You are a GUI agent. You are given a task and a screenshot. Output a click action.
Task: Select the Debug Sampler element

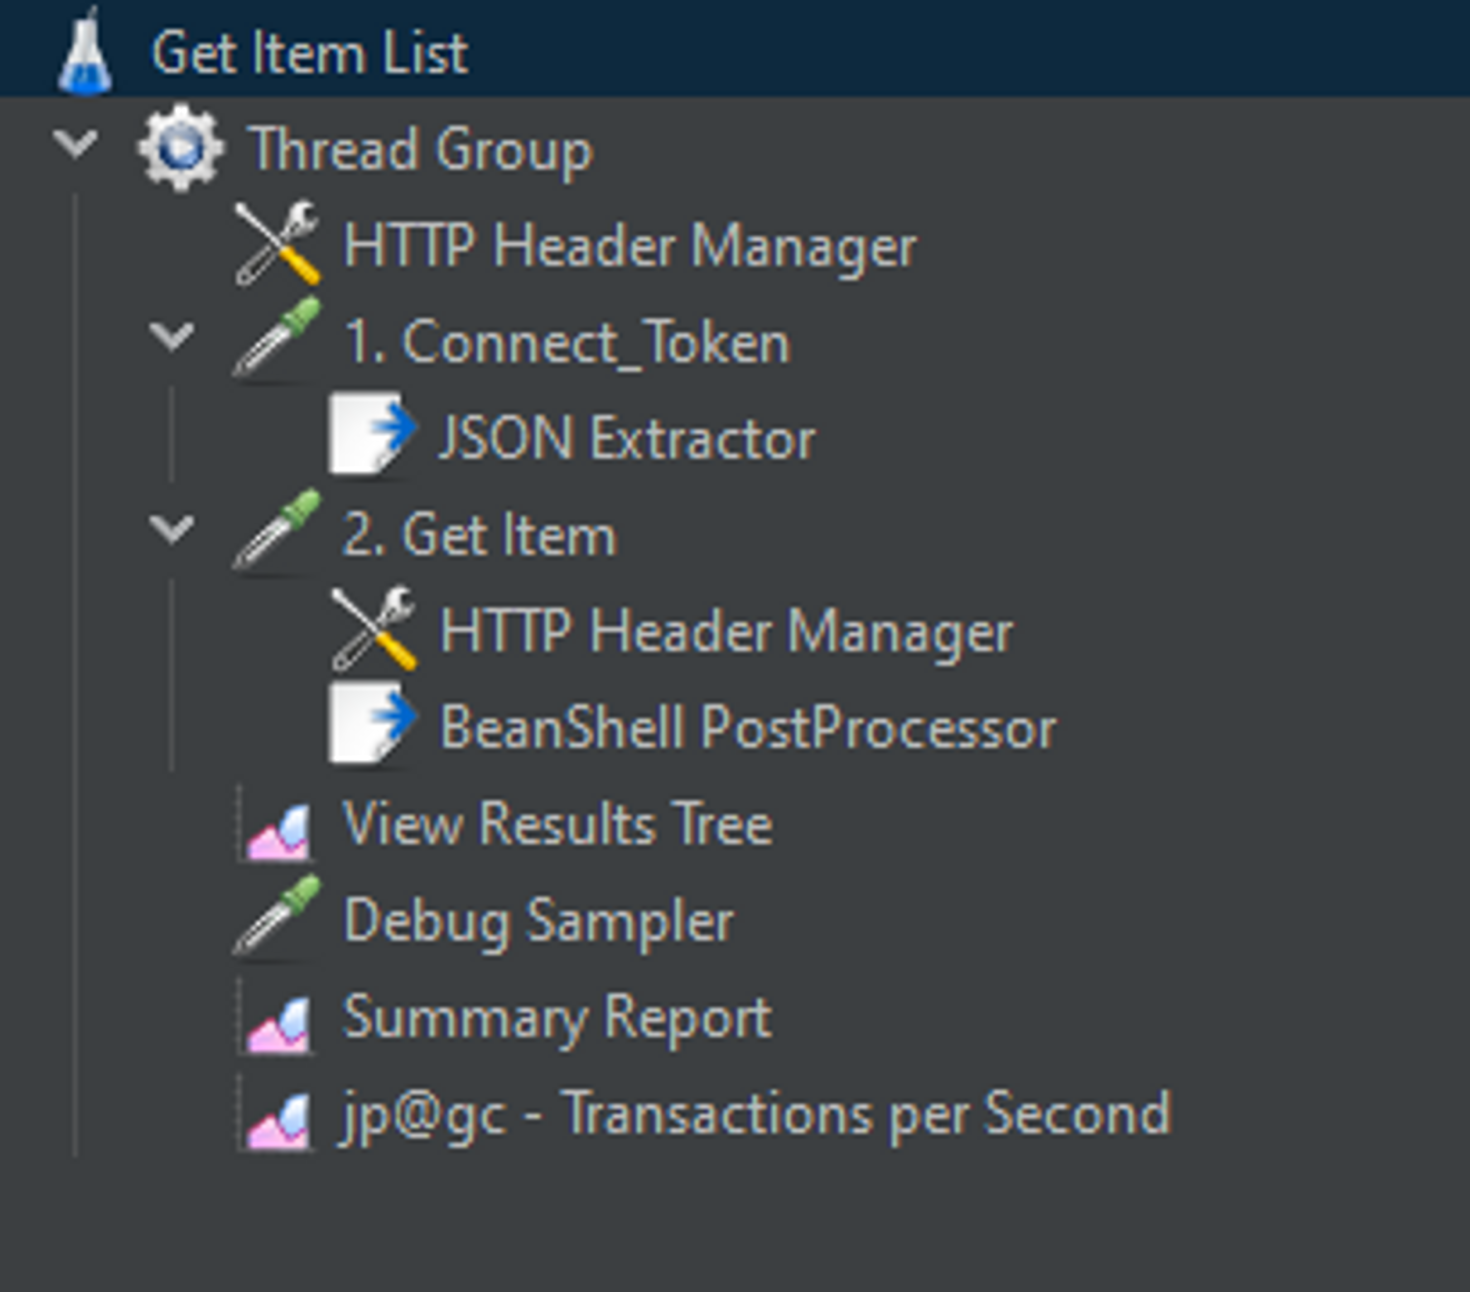539,921
